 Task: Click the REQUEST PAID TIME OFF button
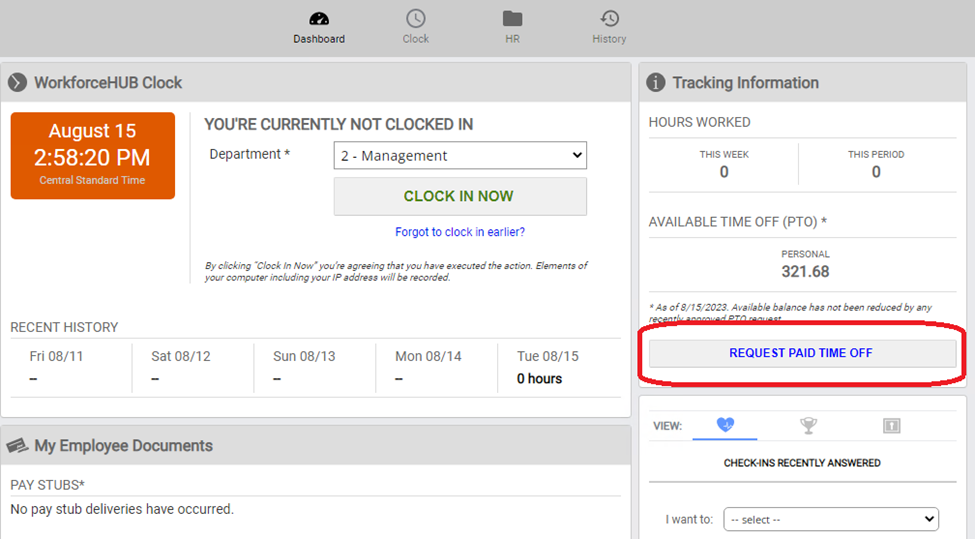coord(802,353)
